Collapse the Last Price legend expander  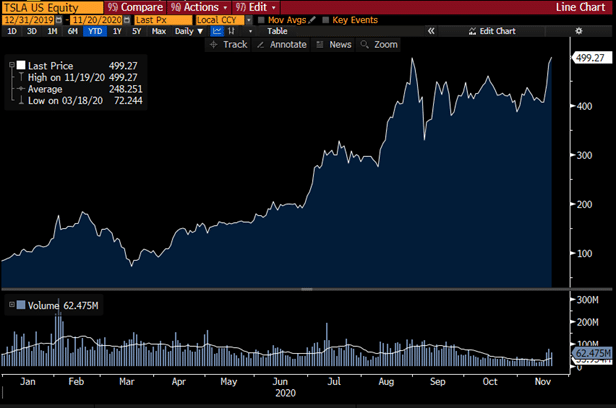coord(12,65)
